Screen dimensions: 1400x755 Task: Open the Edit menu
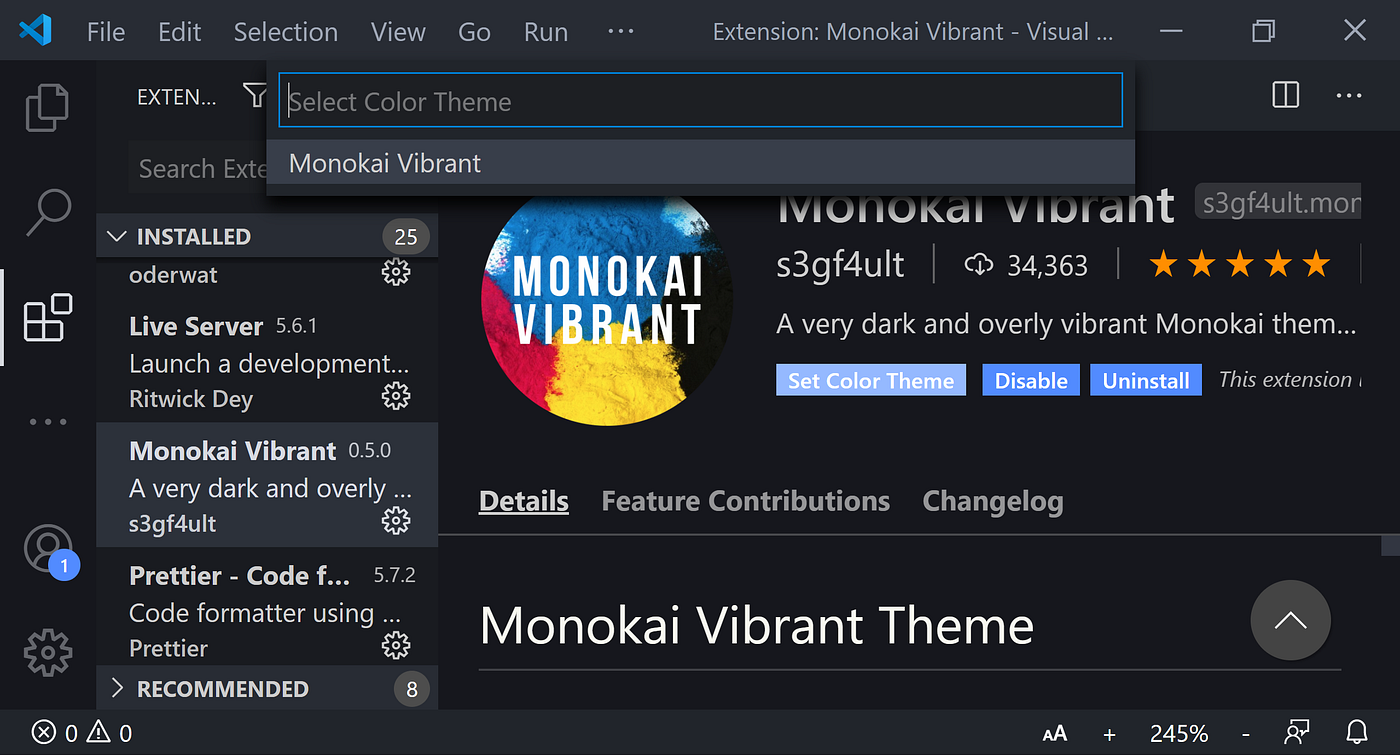[x=180, y=32]
